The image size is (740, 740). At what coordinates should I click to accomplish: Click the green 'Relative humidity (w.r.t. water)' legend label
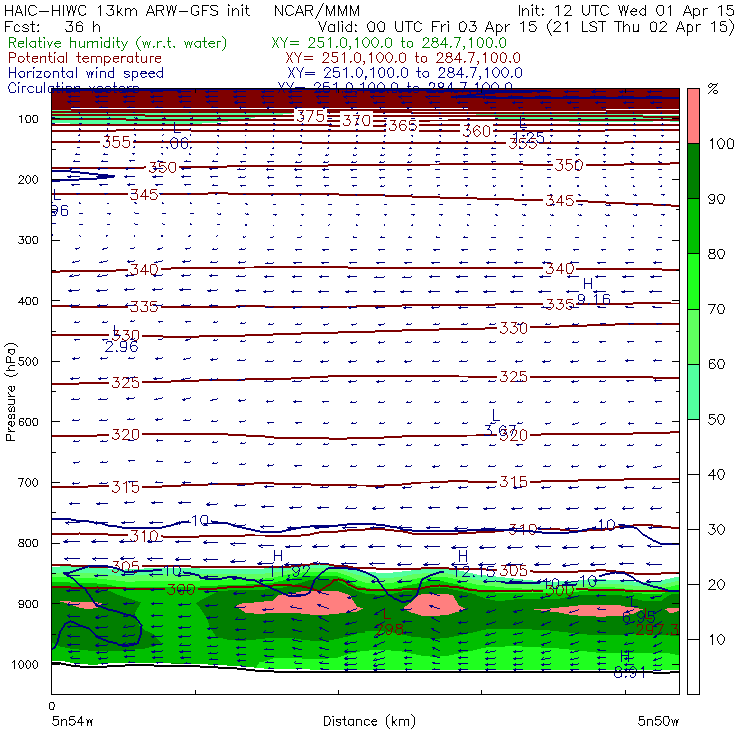coord(118,43)
